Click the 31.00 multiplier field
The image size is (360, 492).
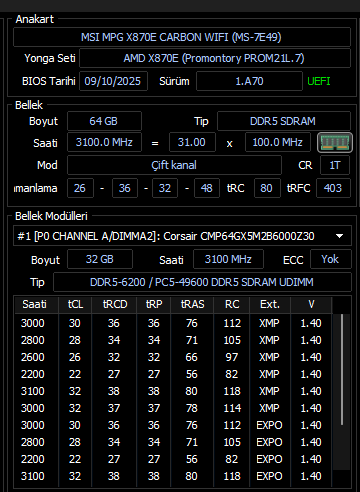(192, 142)
